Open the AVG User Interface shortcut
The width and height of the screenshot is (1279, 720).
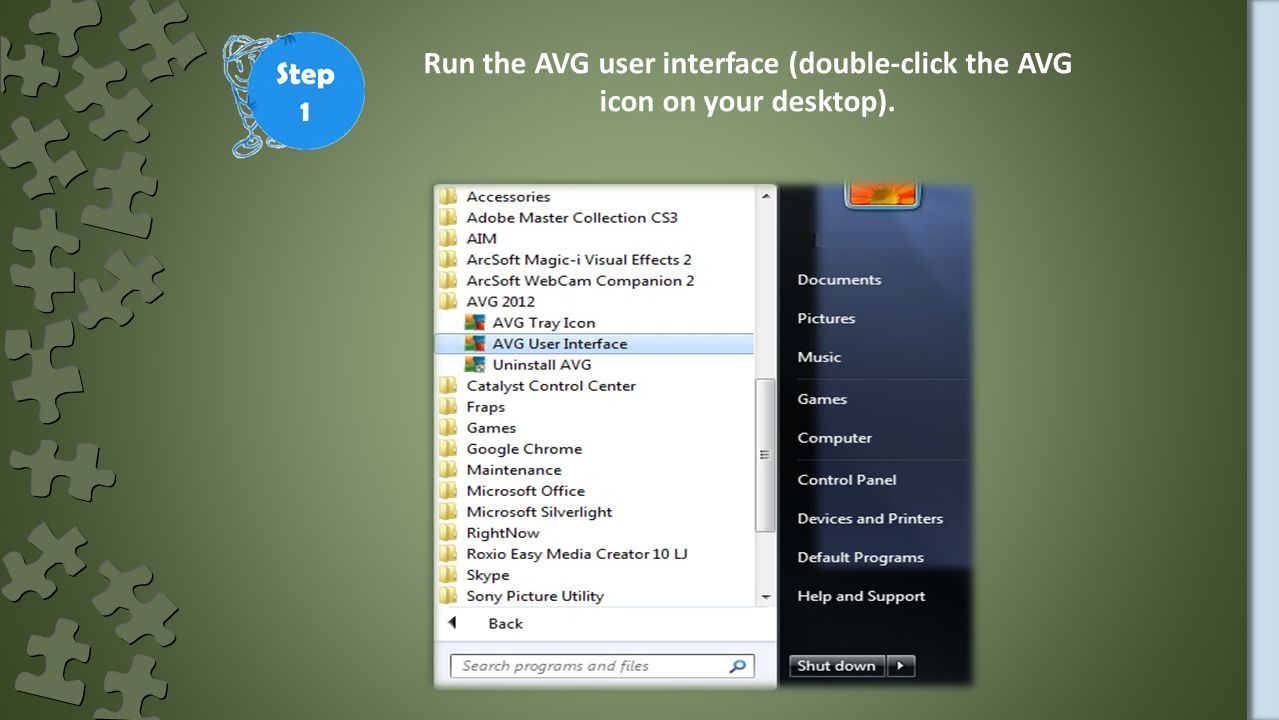pos(594,344)
